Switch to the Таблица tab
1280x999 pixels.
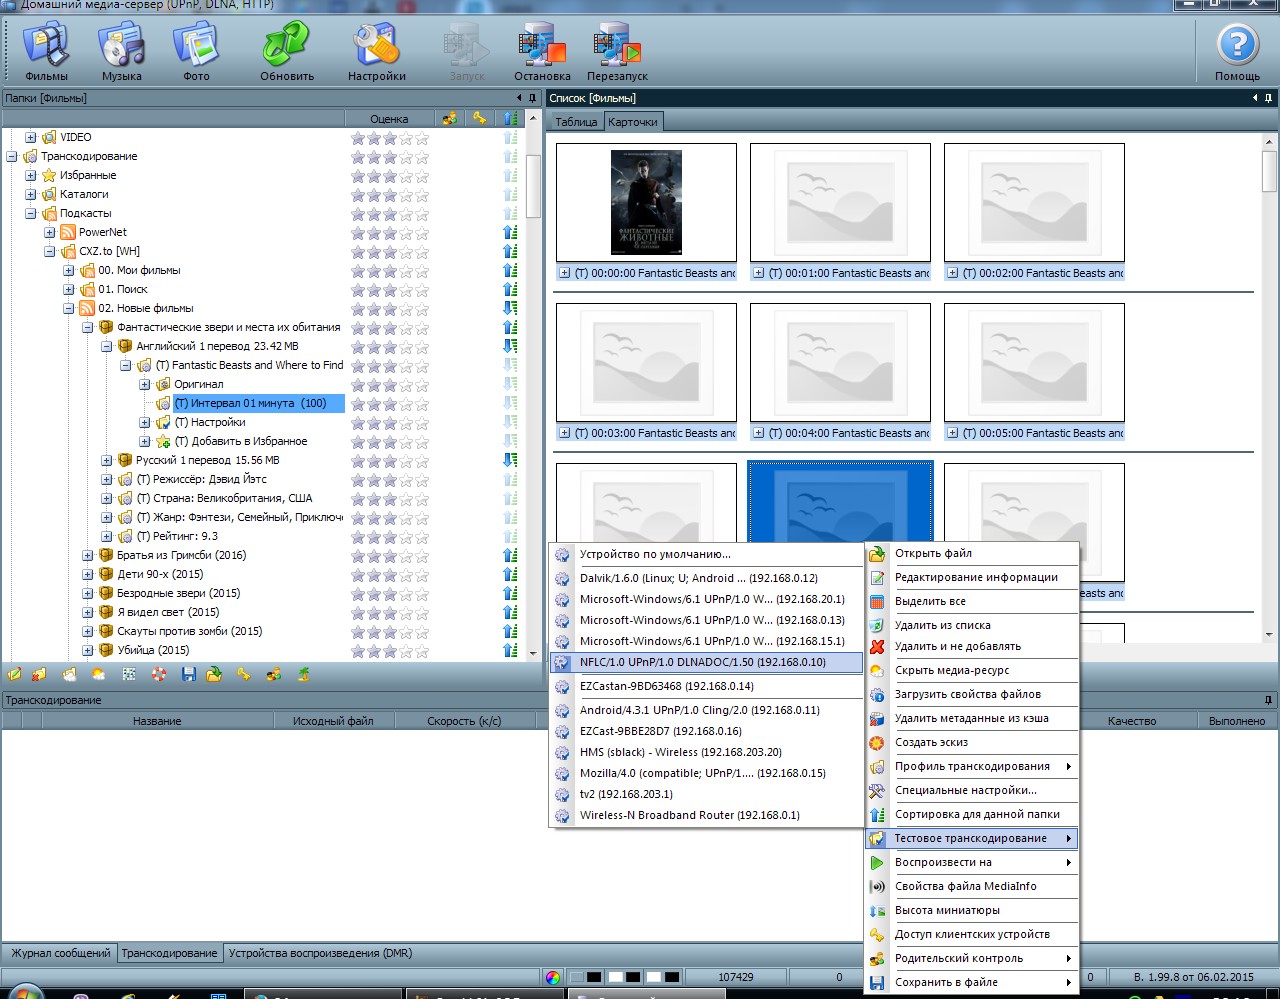(576, 122)
